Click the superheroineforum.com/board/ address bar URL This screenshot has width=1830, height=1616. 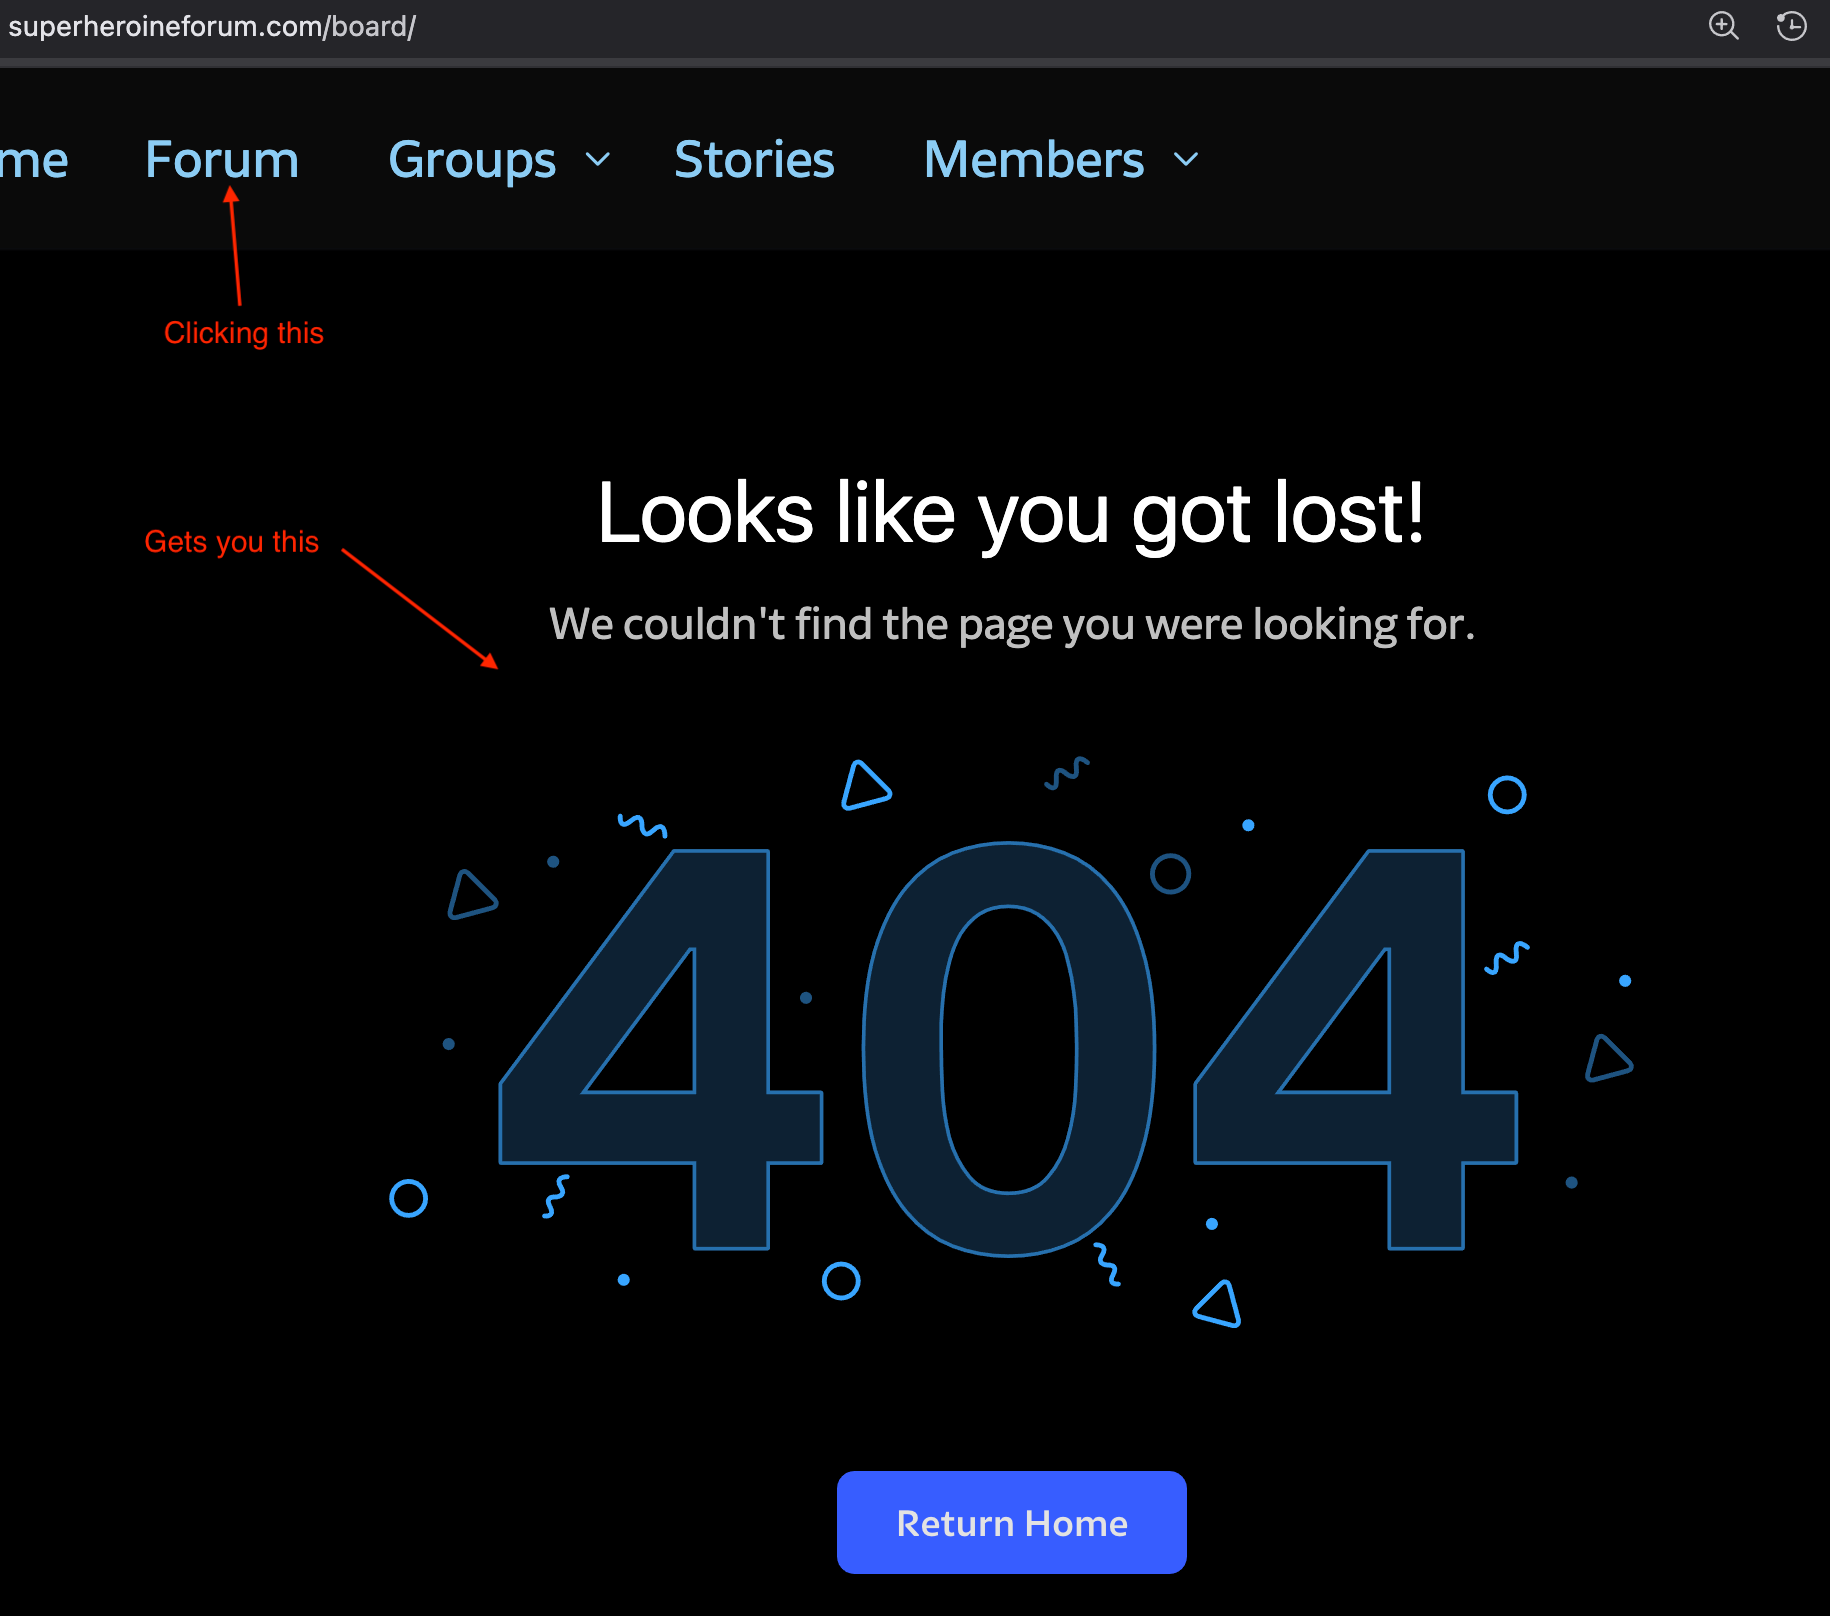pos(212,26)
